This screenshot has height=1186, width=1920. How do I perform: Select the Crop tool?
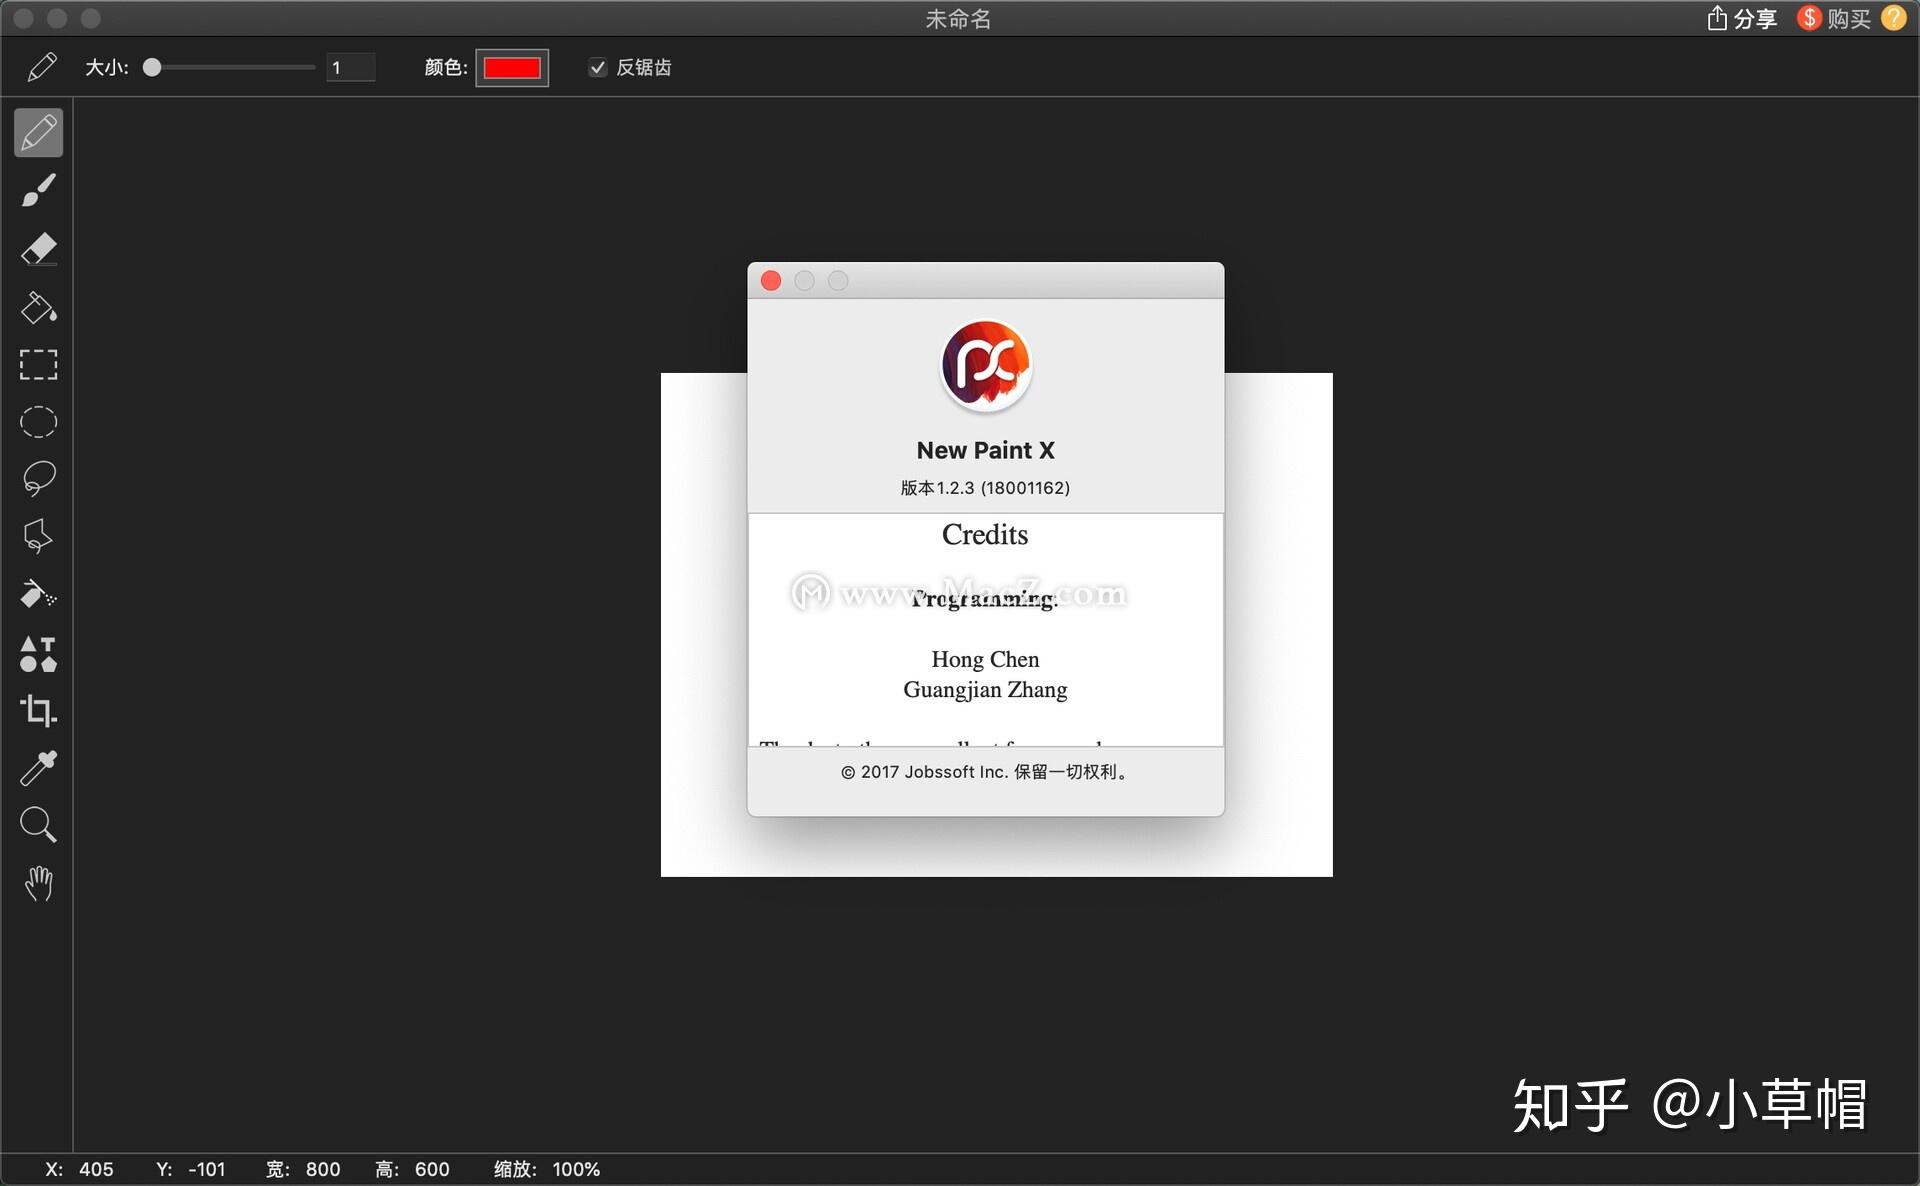click(x=38, y=710)
